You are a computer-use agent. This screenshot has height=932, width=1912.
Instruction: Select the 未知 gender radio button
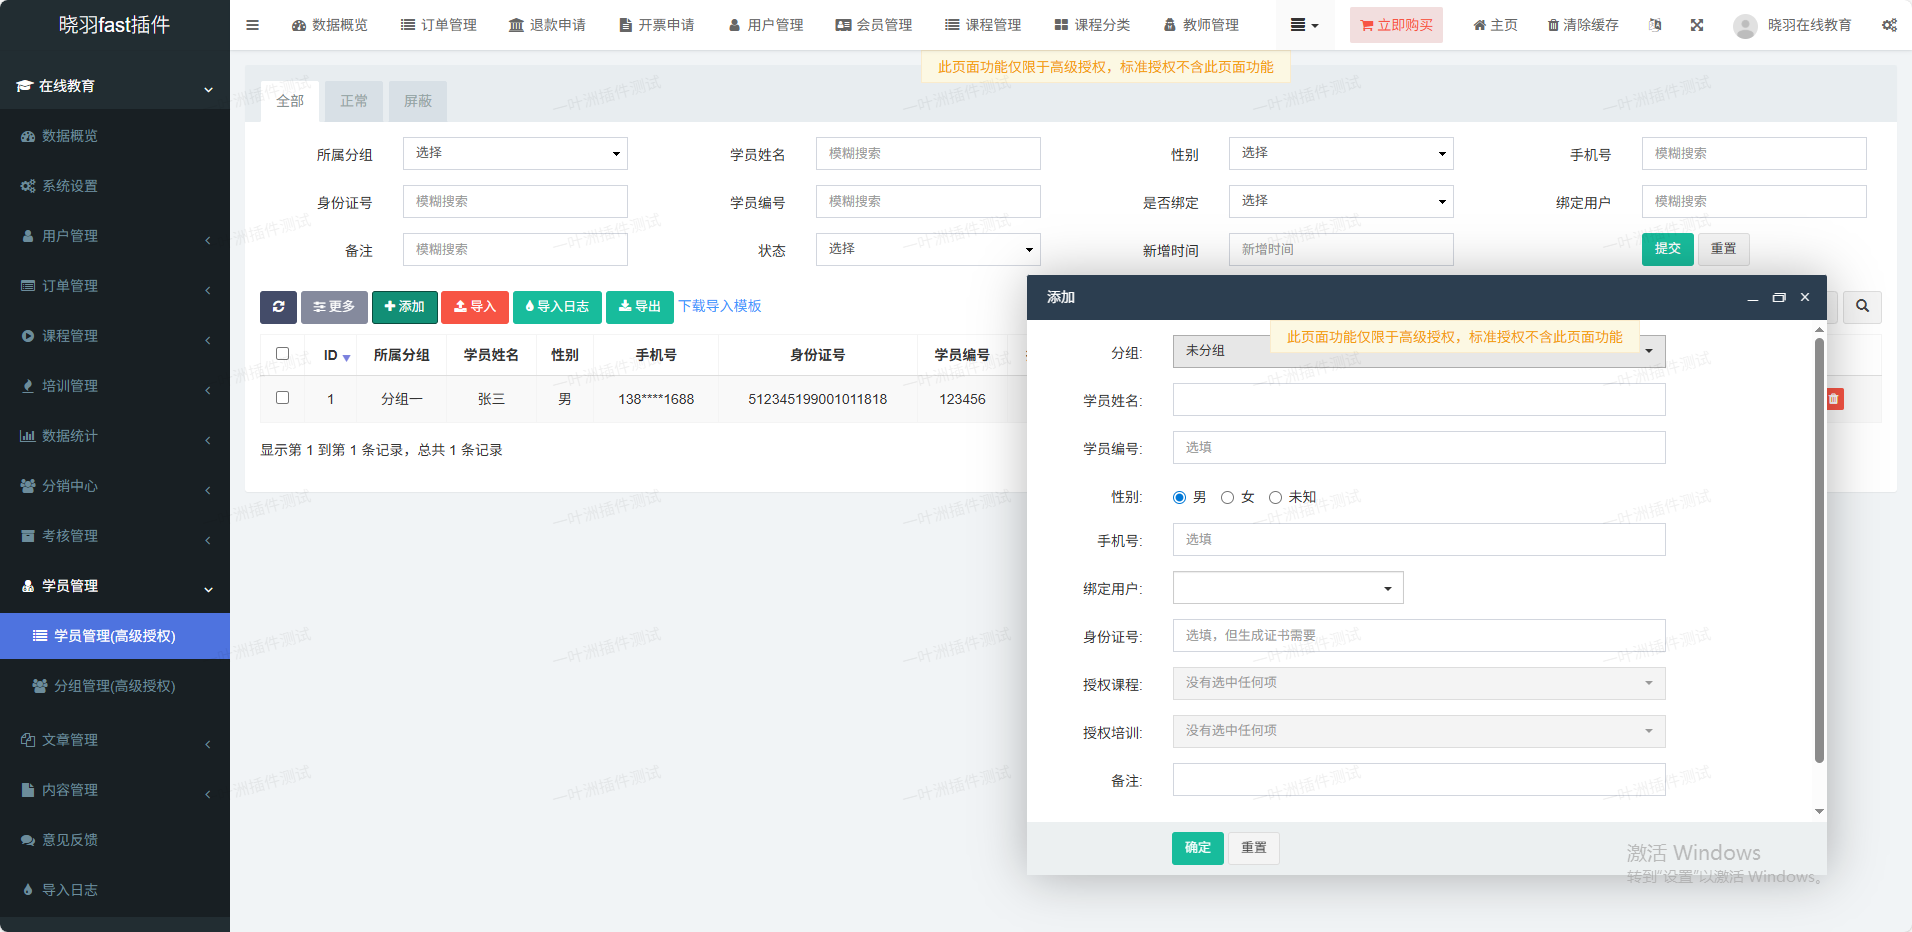pos(1275,498)
